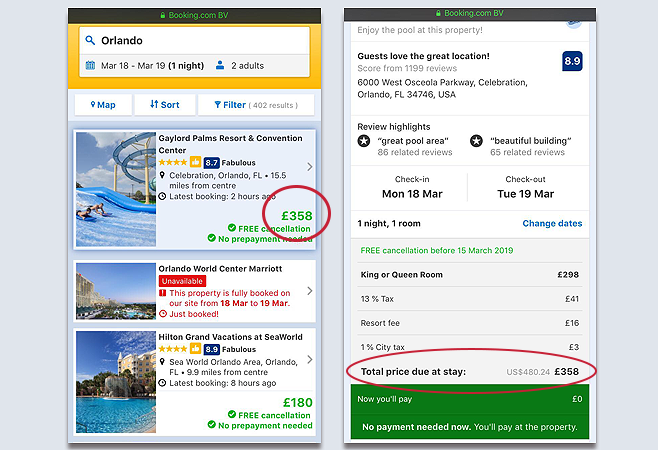Expand the Hilton listing with chevron arrow
Image resolution: width=658 pixels, height=450 pixels.
pos(310,359)
